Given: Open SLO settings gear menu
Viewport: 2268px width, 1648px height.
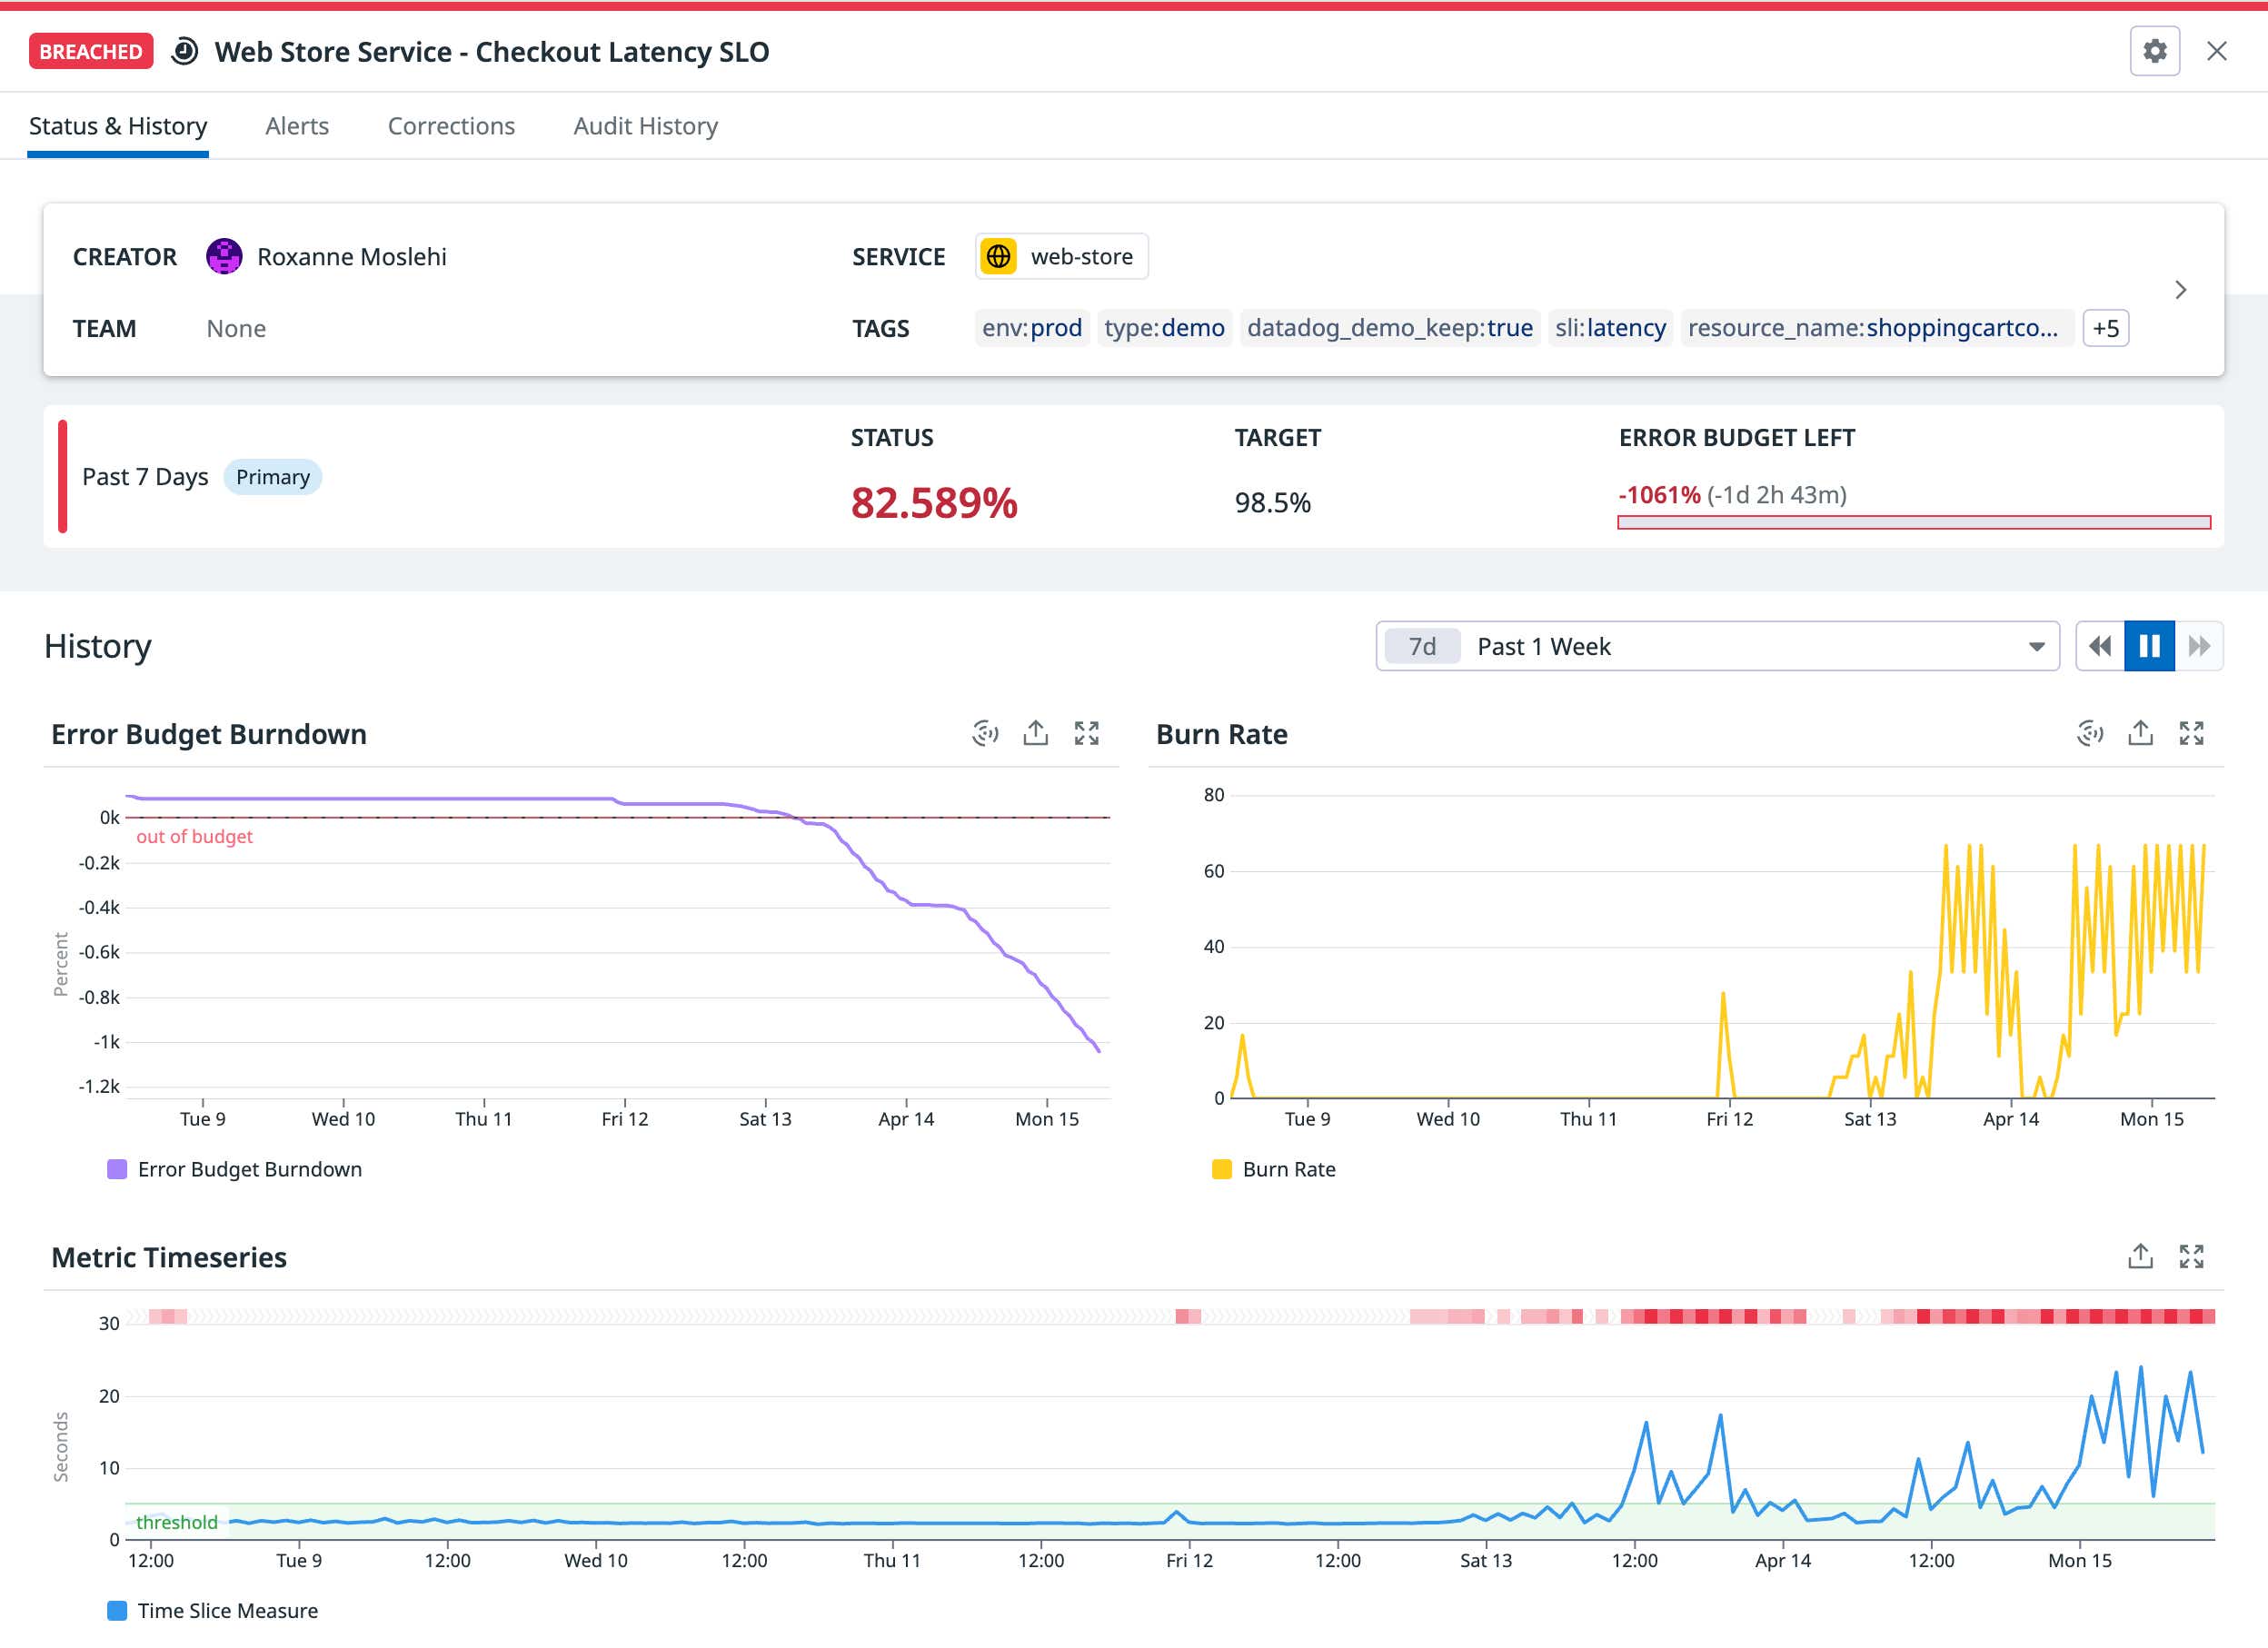Looking at the screenshot, I should (x=2154, y=51).
